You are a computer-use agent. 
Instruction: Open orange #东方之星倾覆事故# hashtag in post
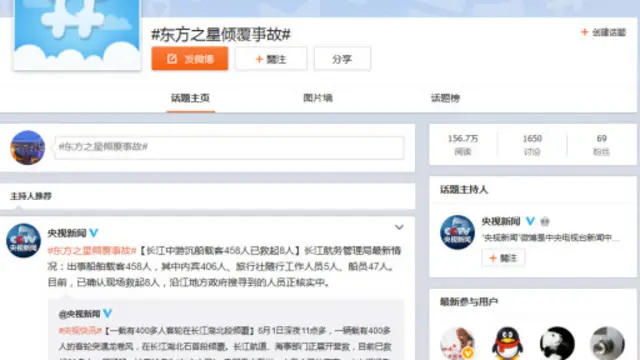pyautogui.click(x=92, y=250)
